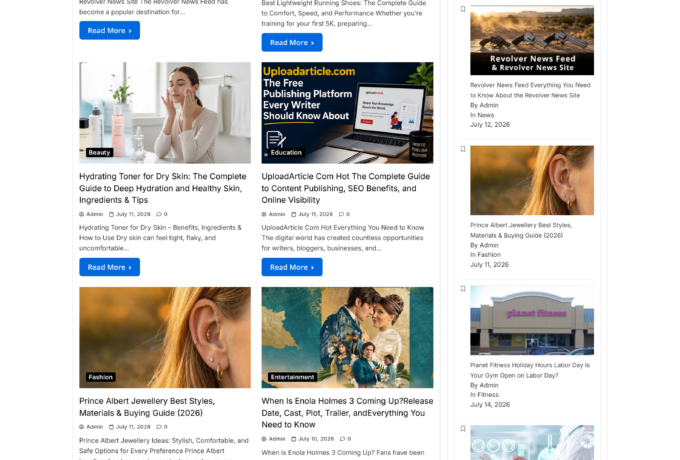This screenshot has width=680, height=460.
Task: Click author icon under Prince Albert Jewellery main article
Action: (x=82, y=427)
